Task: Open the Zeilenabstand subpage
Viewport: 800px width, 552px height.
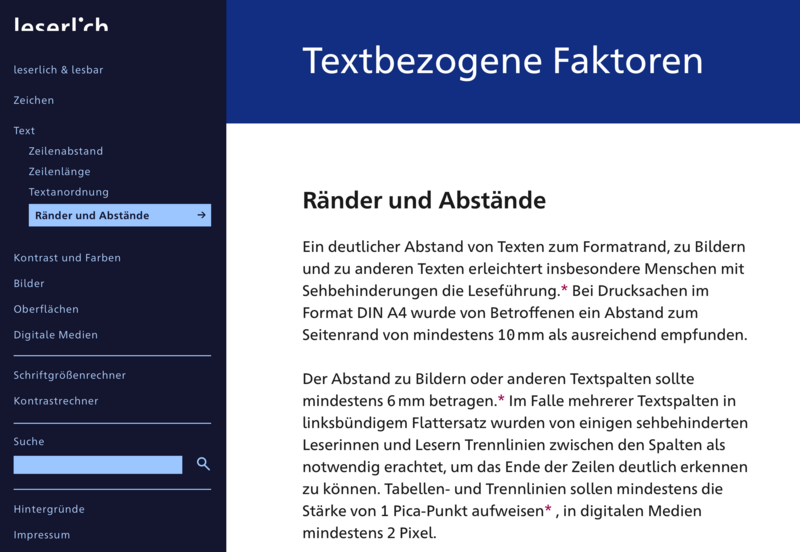Action: [x=66, y=151]
